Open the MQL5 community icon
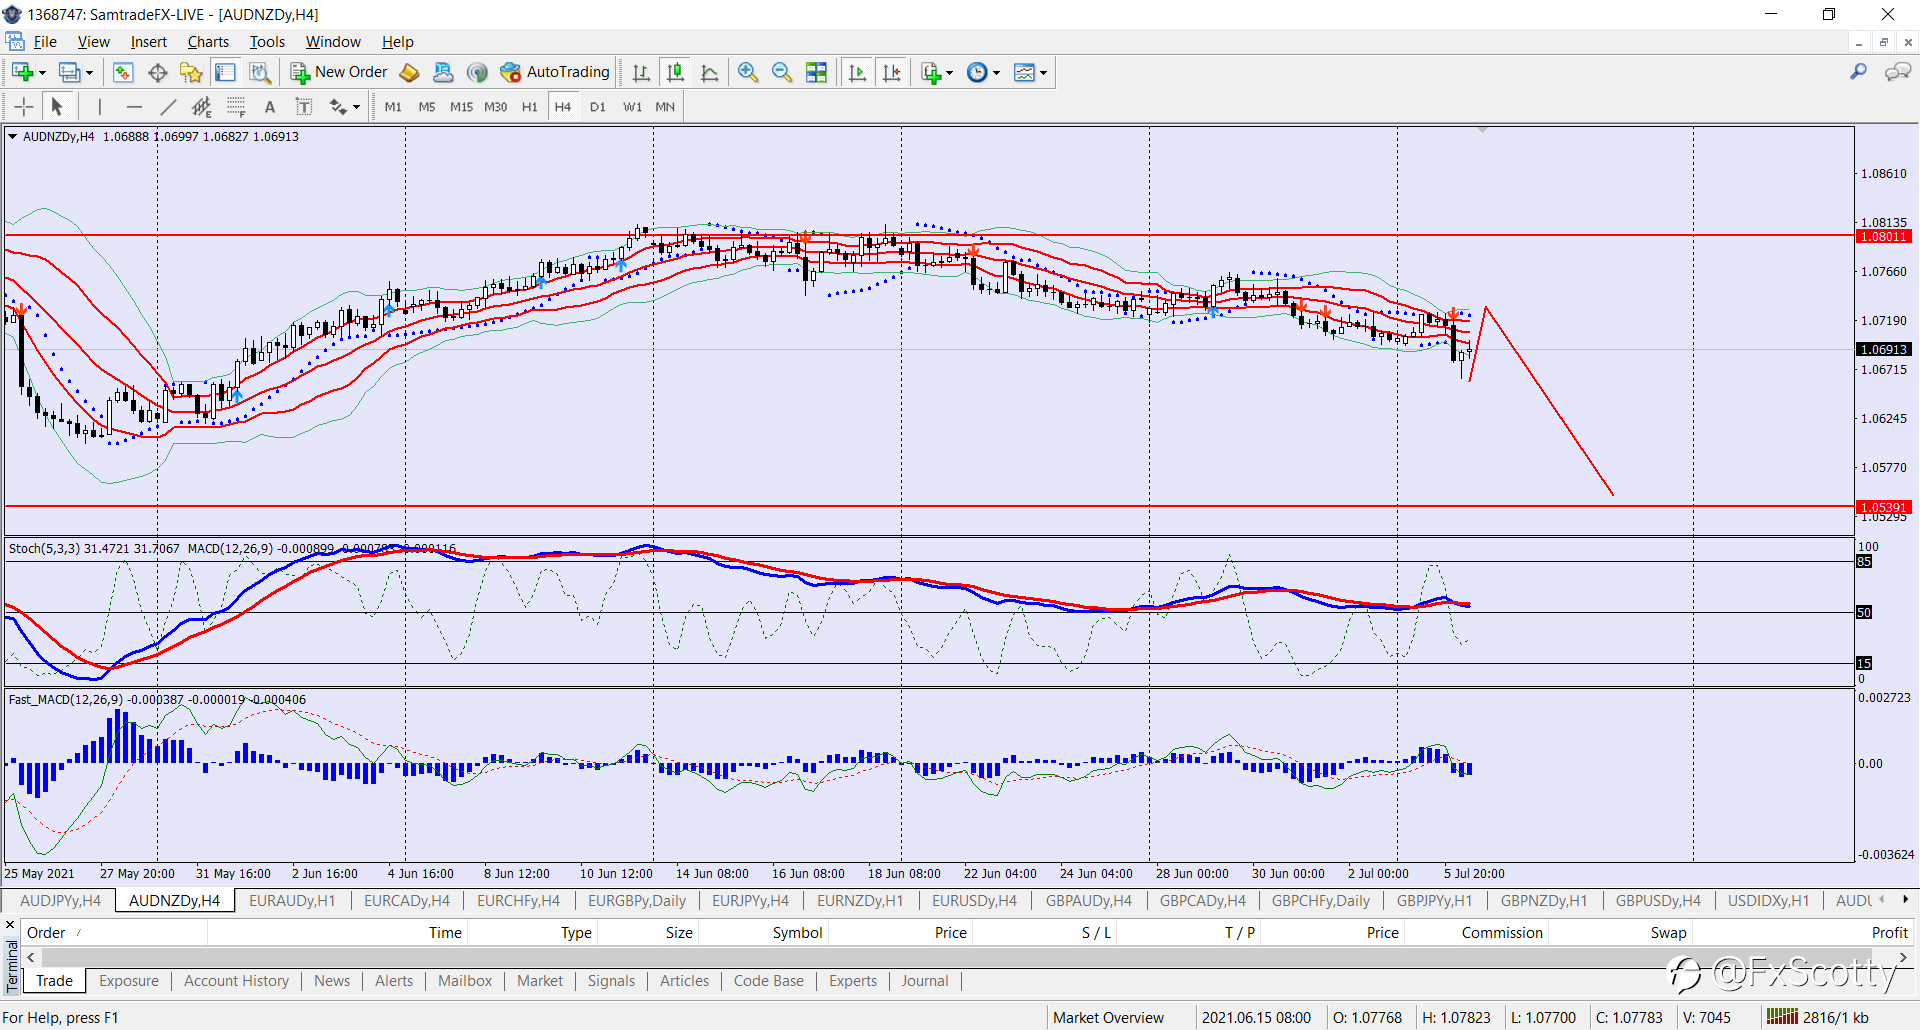This screenshot has width=1920, height=1030. (x=443, y=72)
